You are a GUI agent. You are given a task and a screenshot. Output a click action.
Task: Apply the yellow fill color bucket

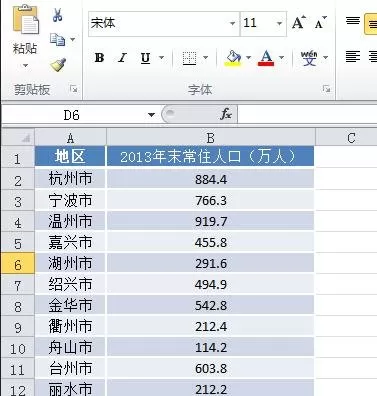[x=233, y=58]
